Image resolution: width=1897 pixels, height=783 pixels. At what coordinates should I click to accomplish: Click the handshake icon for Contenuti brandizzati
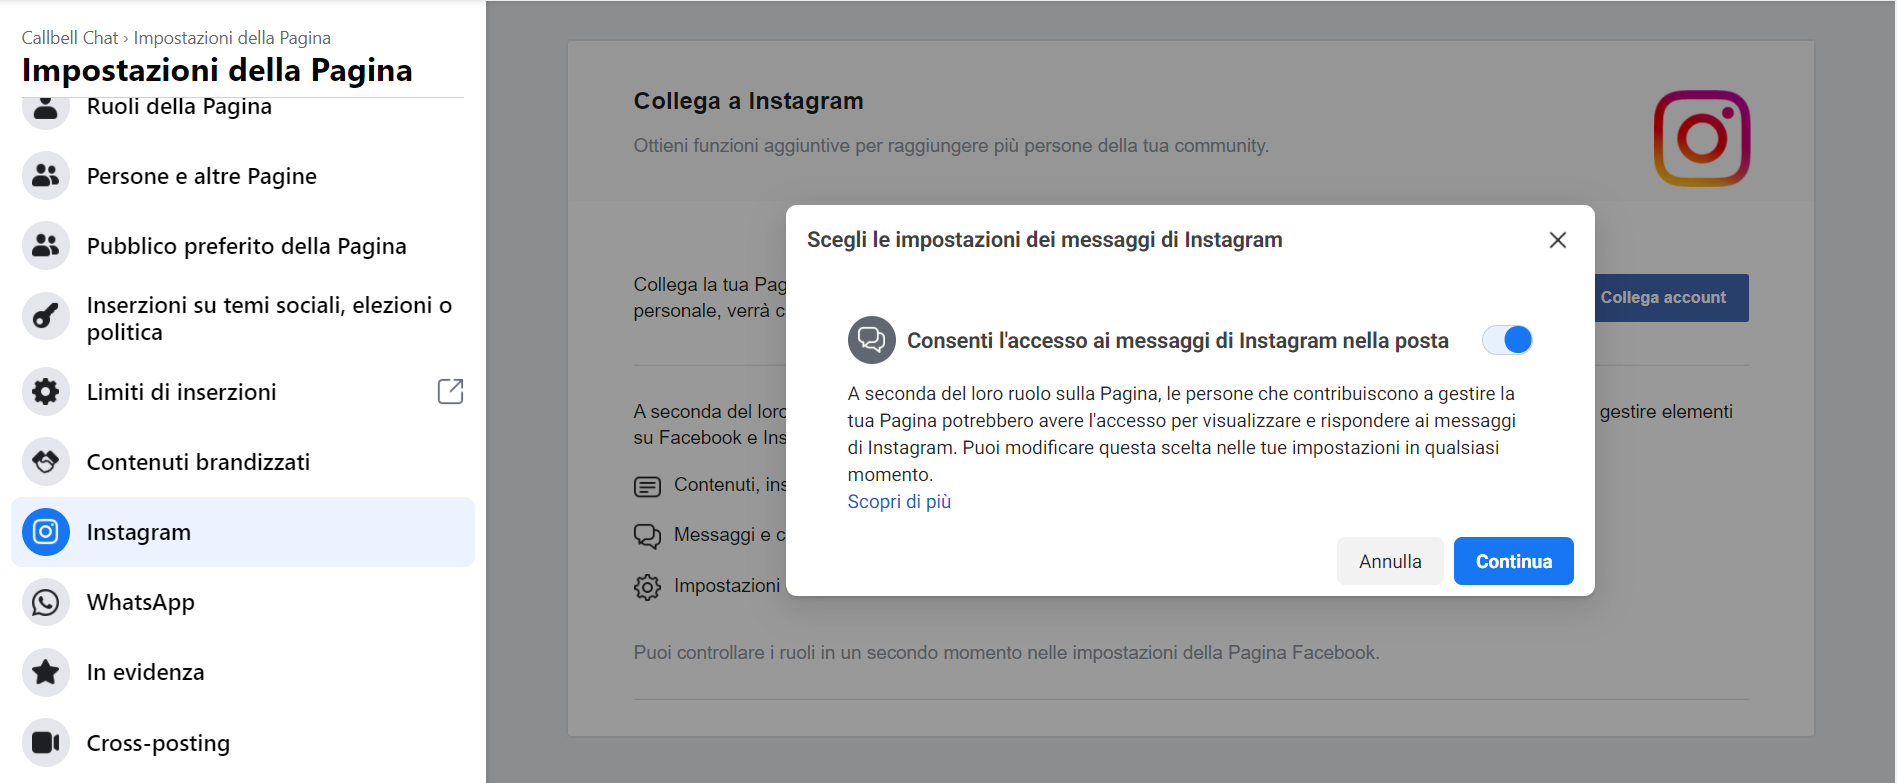pyautogui.click(x=46, y=462)
